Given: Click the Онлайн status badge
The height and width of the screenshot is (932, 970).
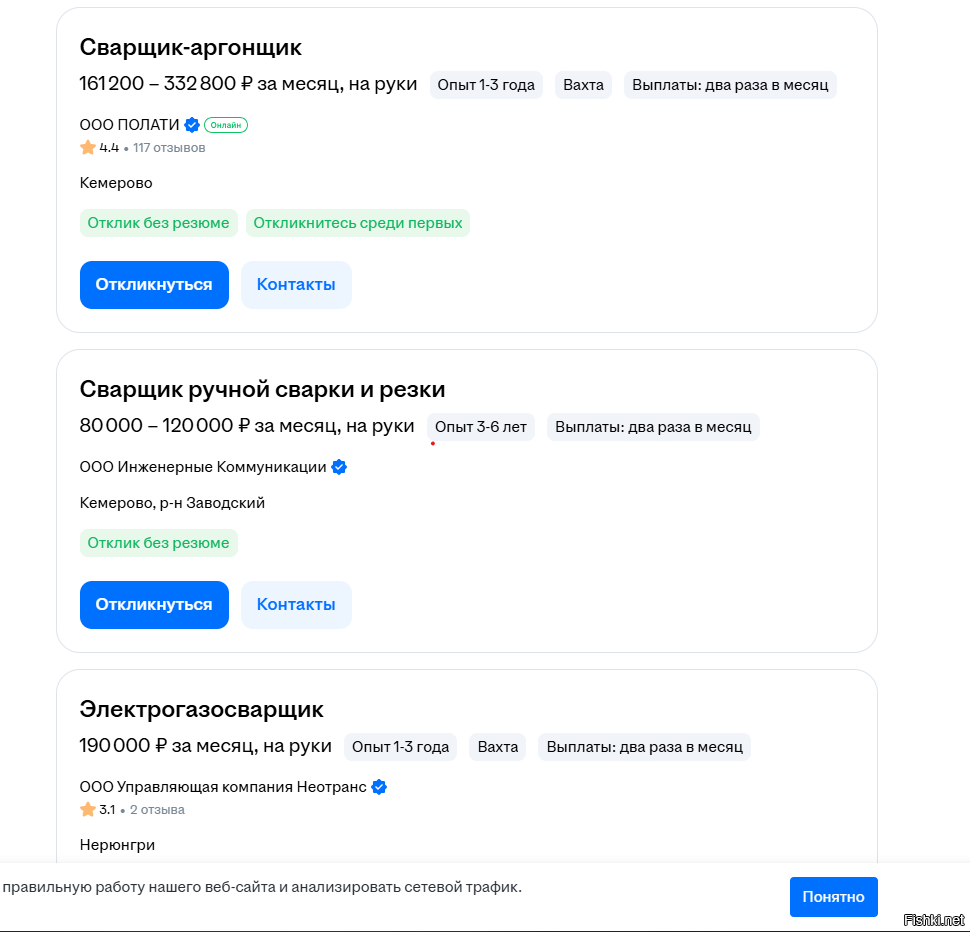Looking at the screenshot, I should (226, 125).
